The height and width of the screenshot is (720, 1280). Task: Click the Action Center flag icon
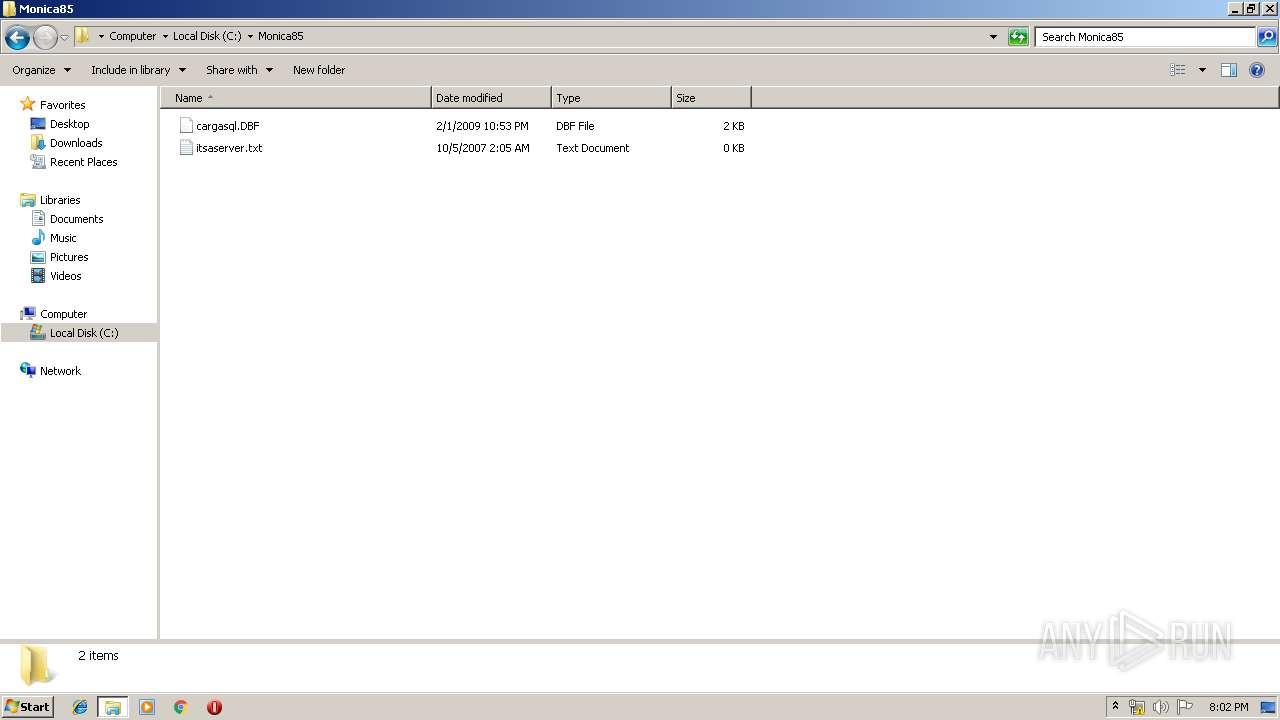[1185, 707]
